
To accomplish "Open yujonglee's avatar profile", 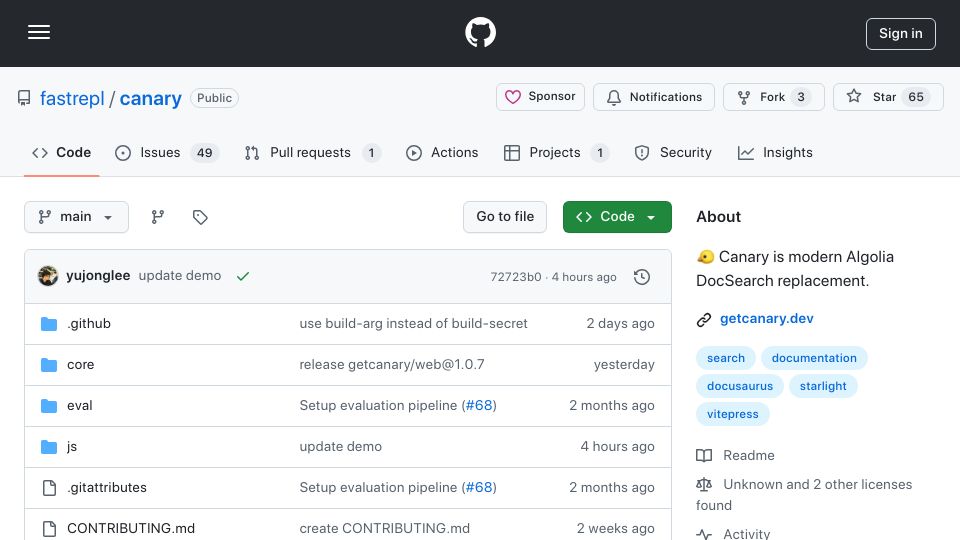I will [48, 276].
